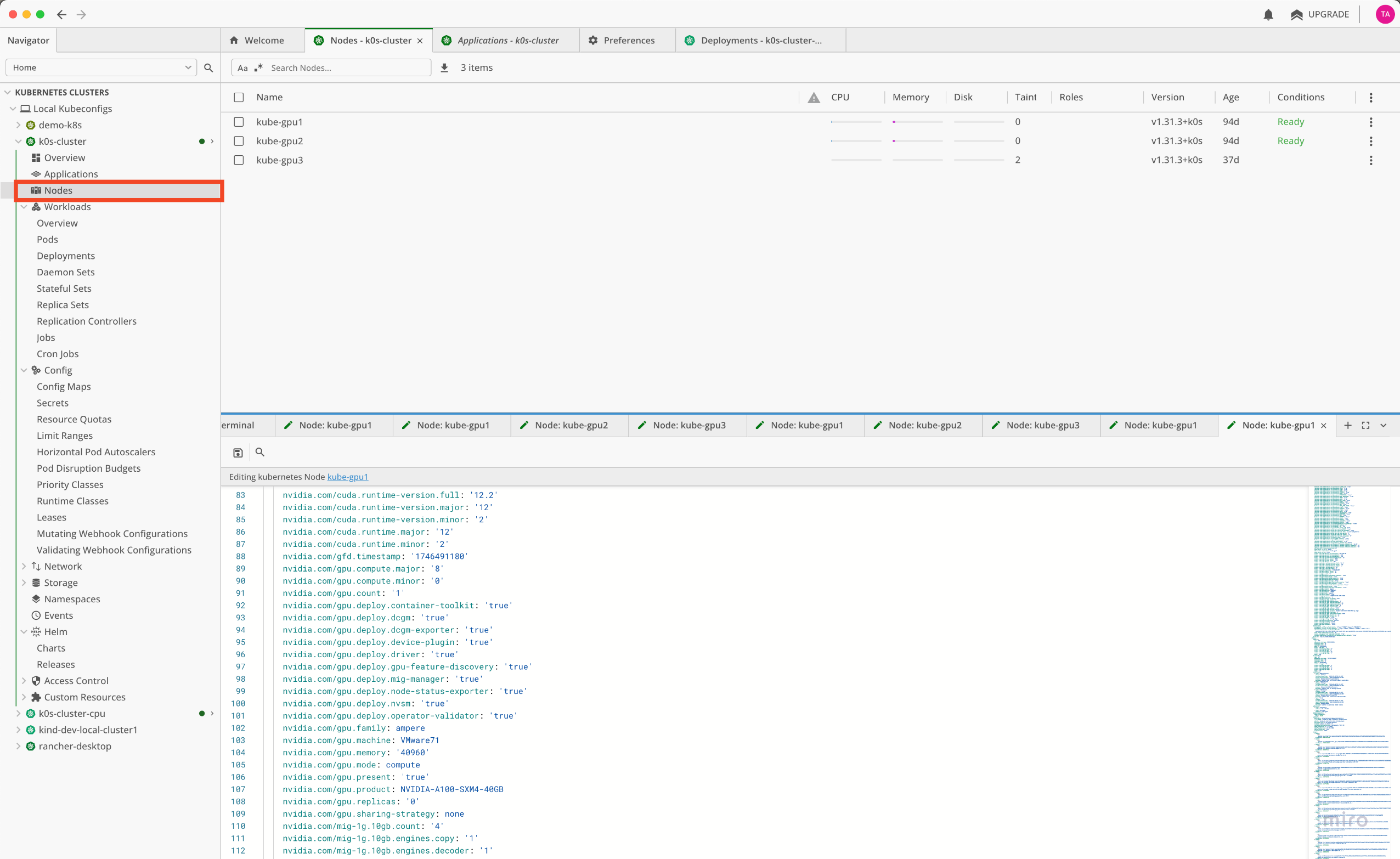This screenshot has width=1400, height=859.
Task: Expand the Access Control section
Action: point(24,681)
